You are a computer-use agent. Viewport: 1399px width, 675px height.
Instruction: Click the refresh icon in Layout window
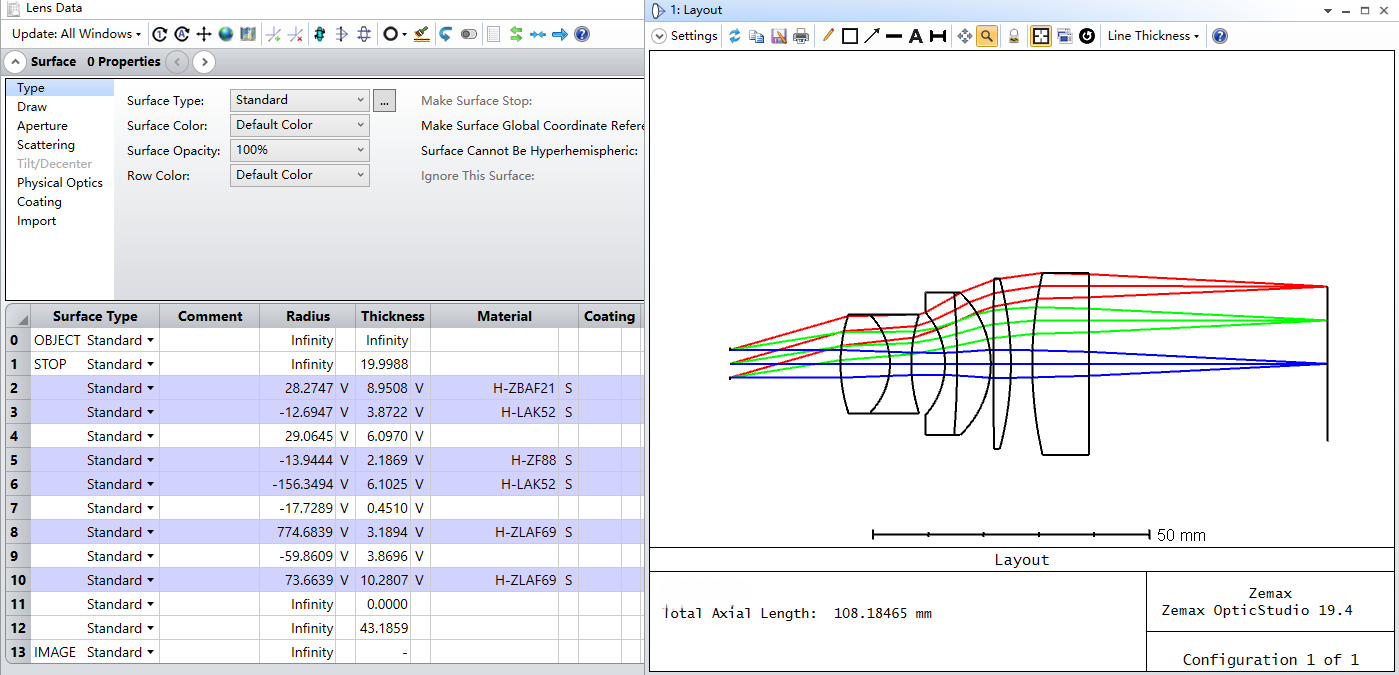click(734, 36)
